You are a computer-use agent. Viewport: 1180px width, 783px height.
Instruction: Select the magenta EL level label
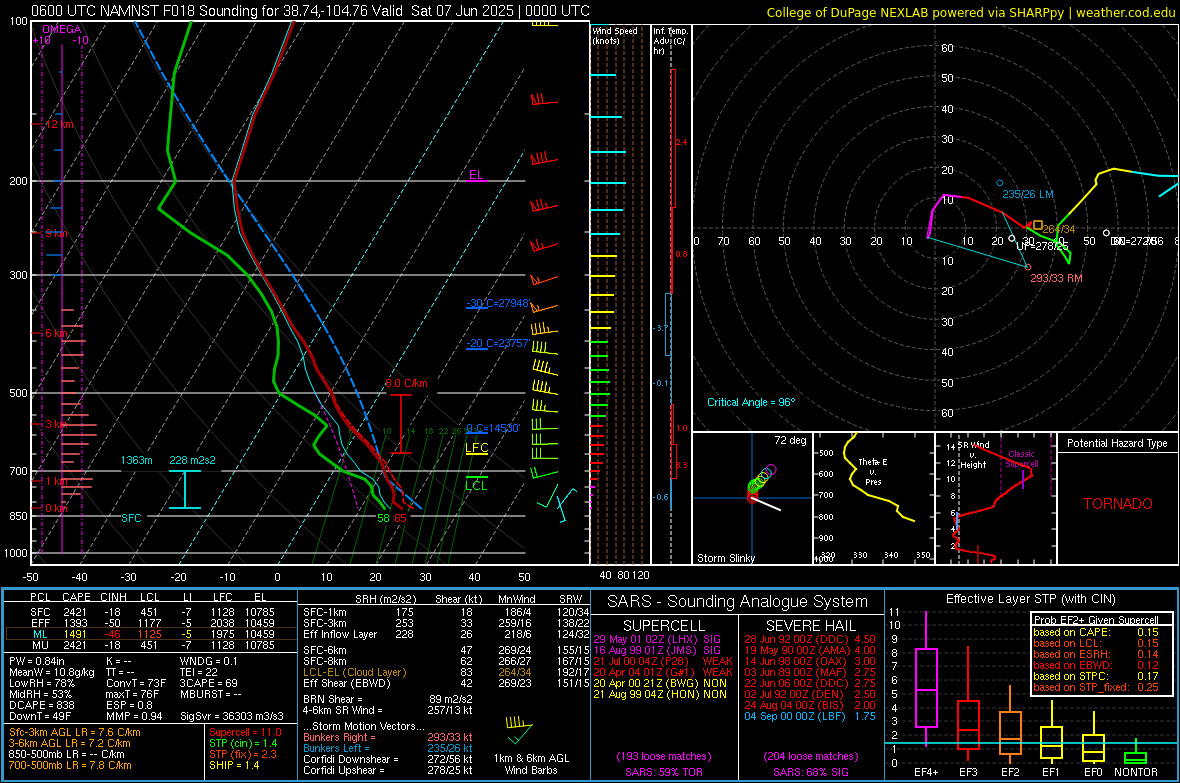(x=476, y=175)
